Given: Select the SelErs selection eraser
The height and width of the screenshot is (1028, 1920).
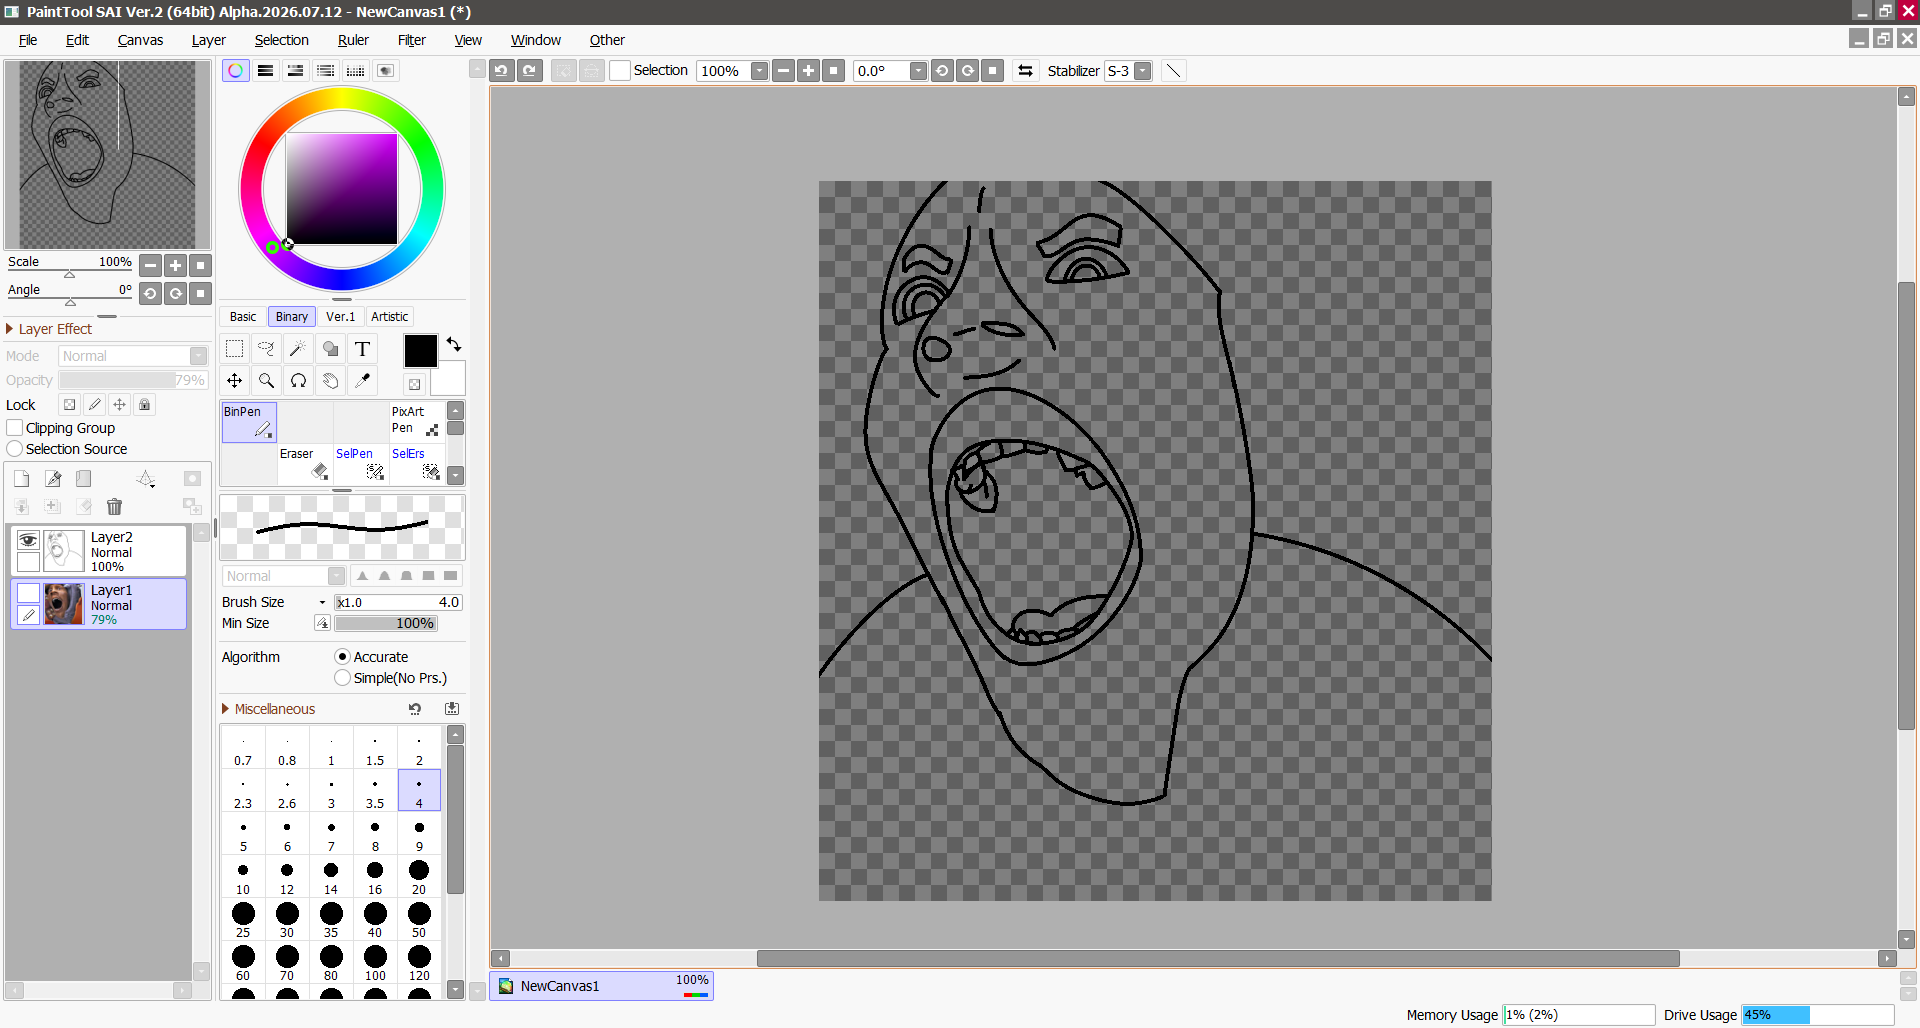Looking at the screenshot, I should pyautogui.click(x=416, y=464).
